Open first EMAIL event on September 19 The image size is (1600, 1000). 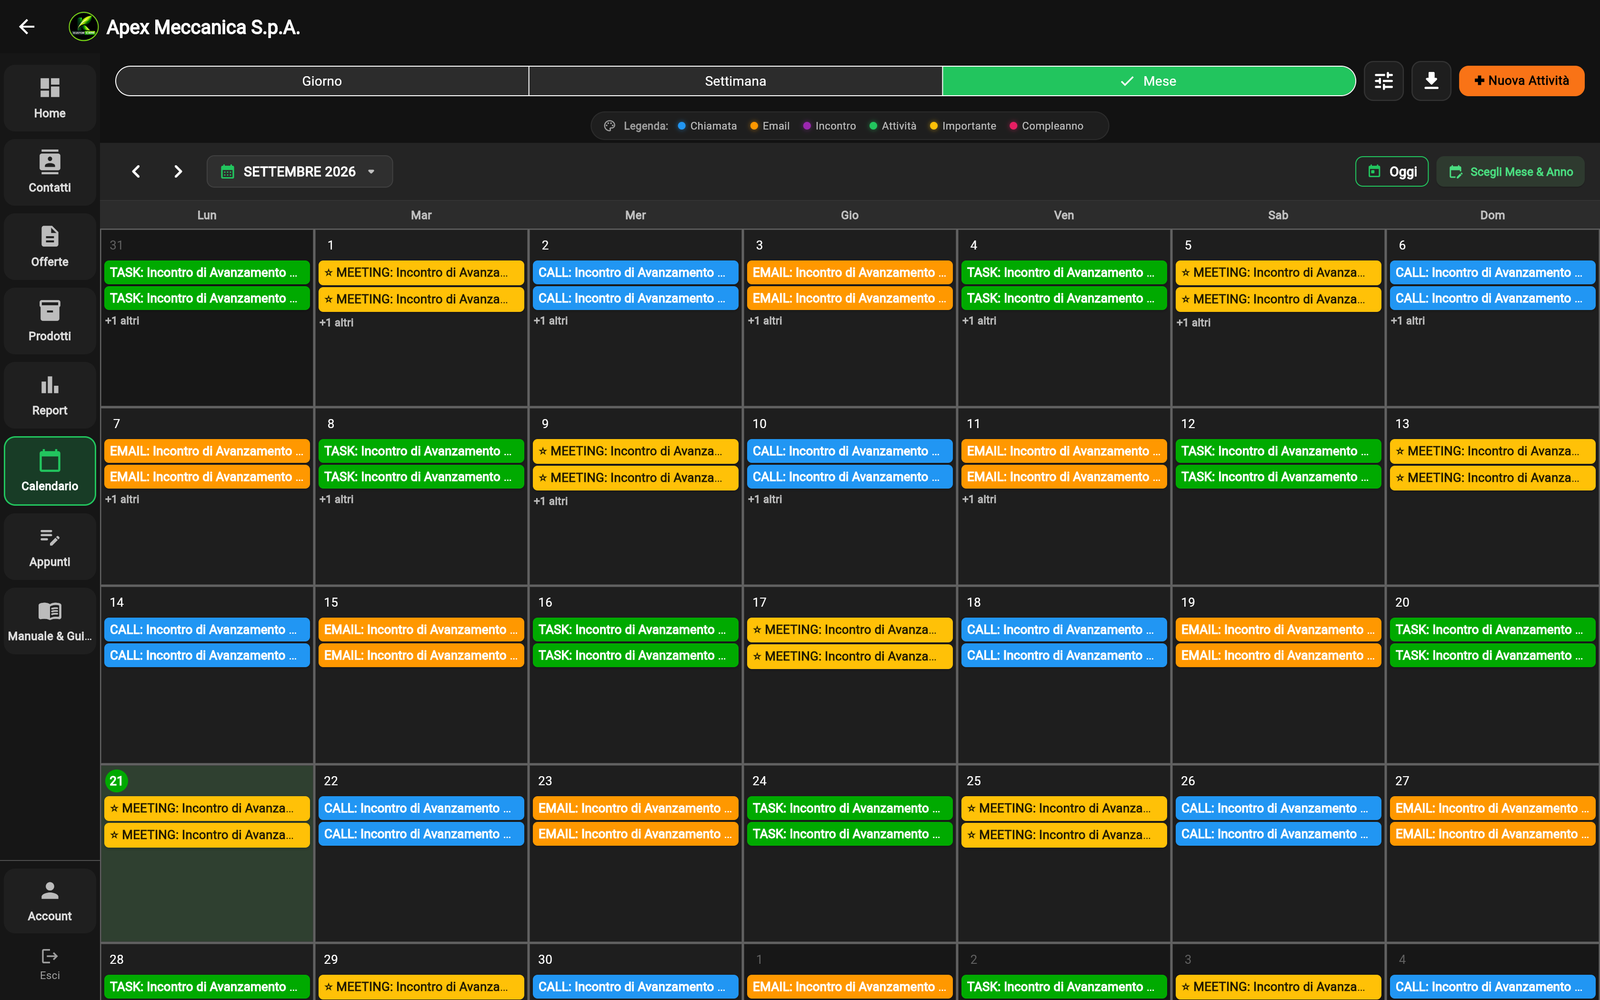pos(1278,630)
